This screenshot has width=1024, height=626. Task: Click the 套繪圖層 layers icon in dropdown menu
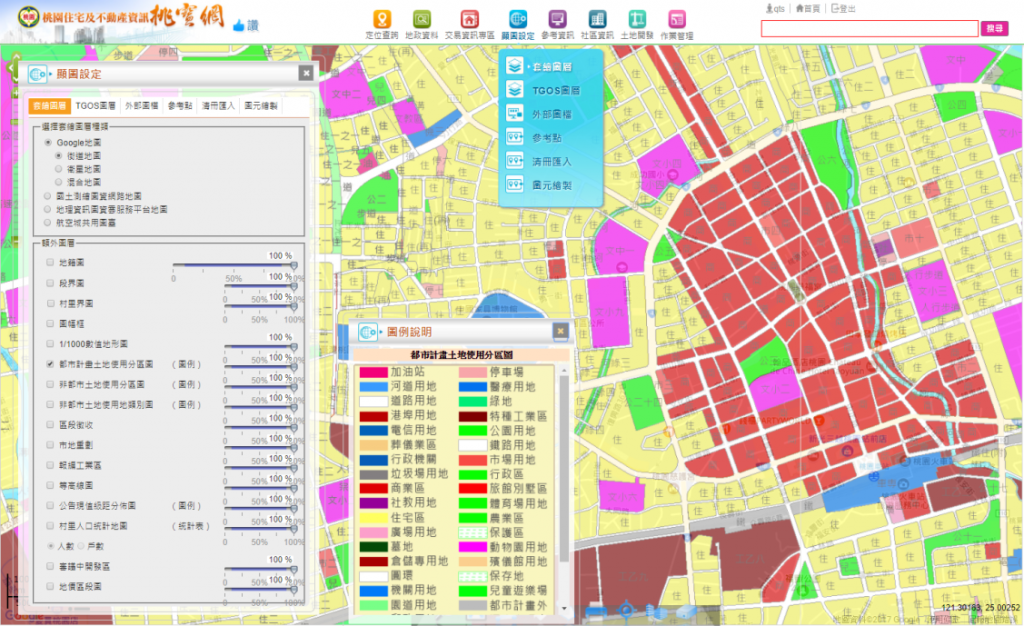[x=515, y=66]
